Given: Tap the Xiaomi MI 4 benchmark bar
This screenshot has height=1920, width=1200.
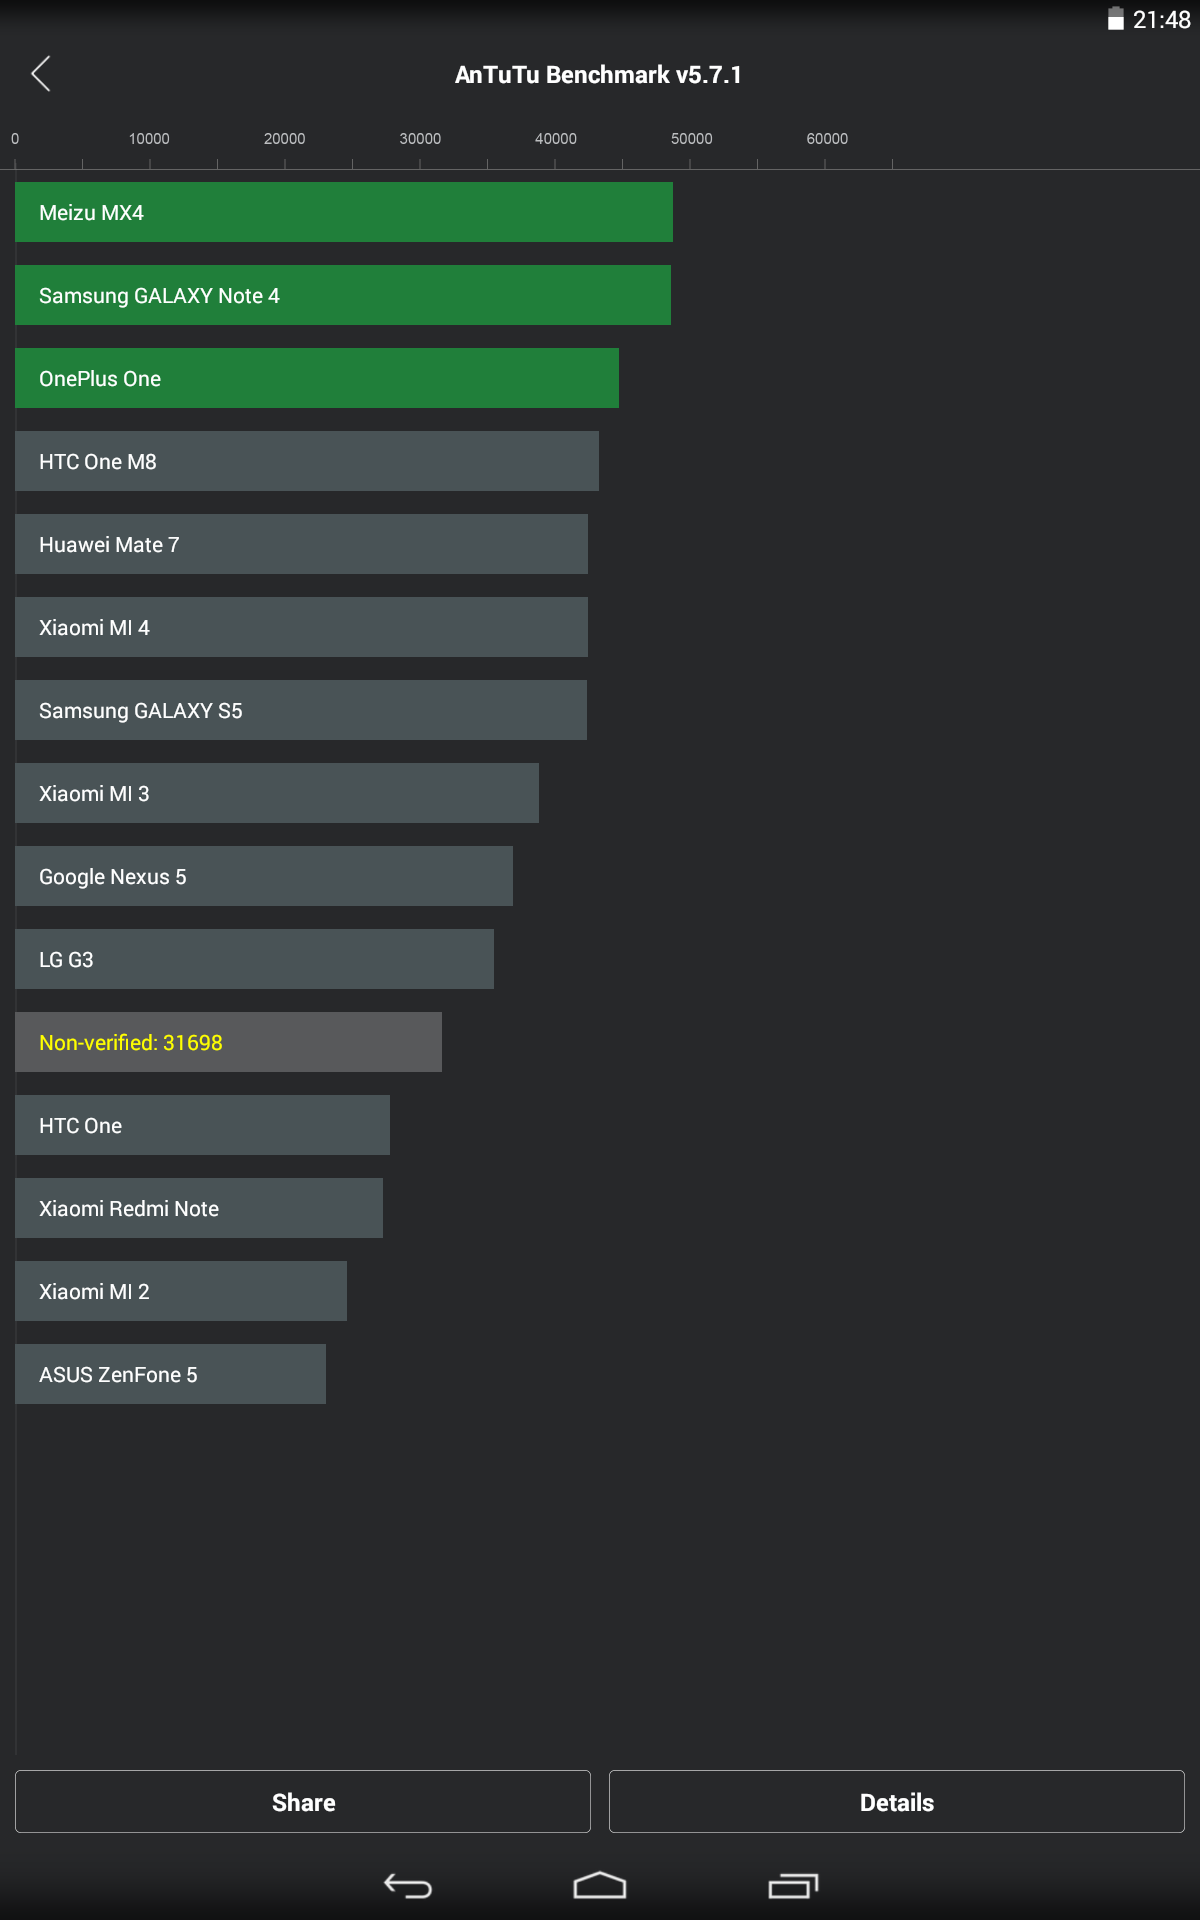Looking at the screenshot, I should [300, 627].
